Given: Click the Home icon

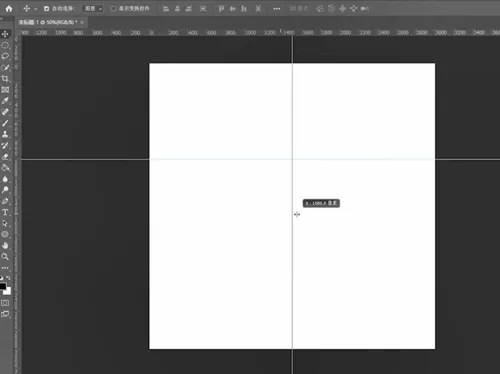Looking at the screenshot, I should click(9, 9).
